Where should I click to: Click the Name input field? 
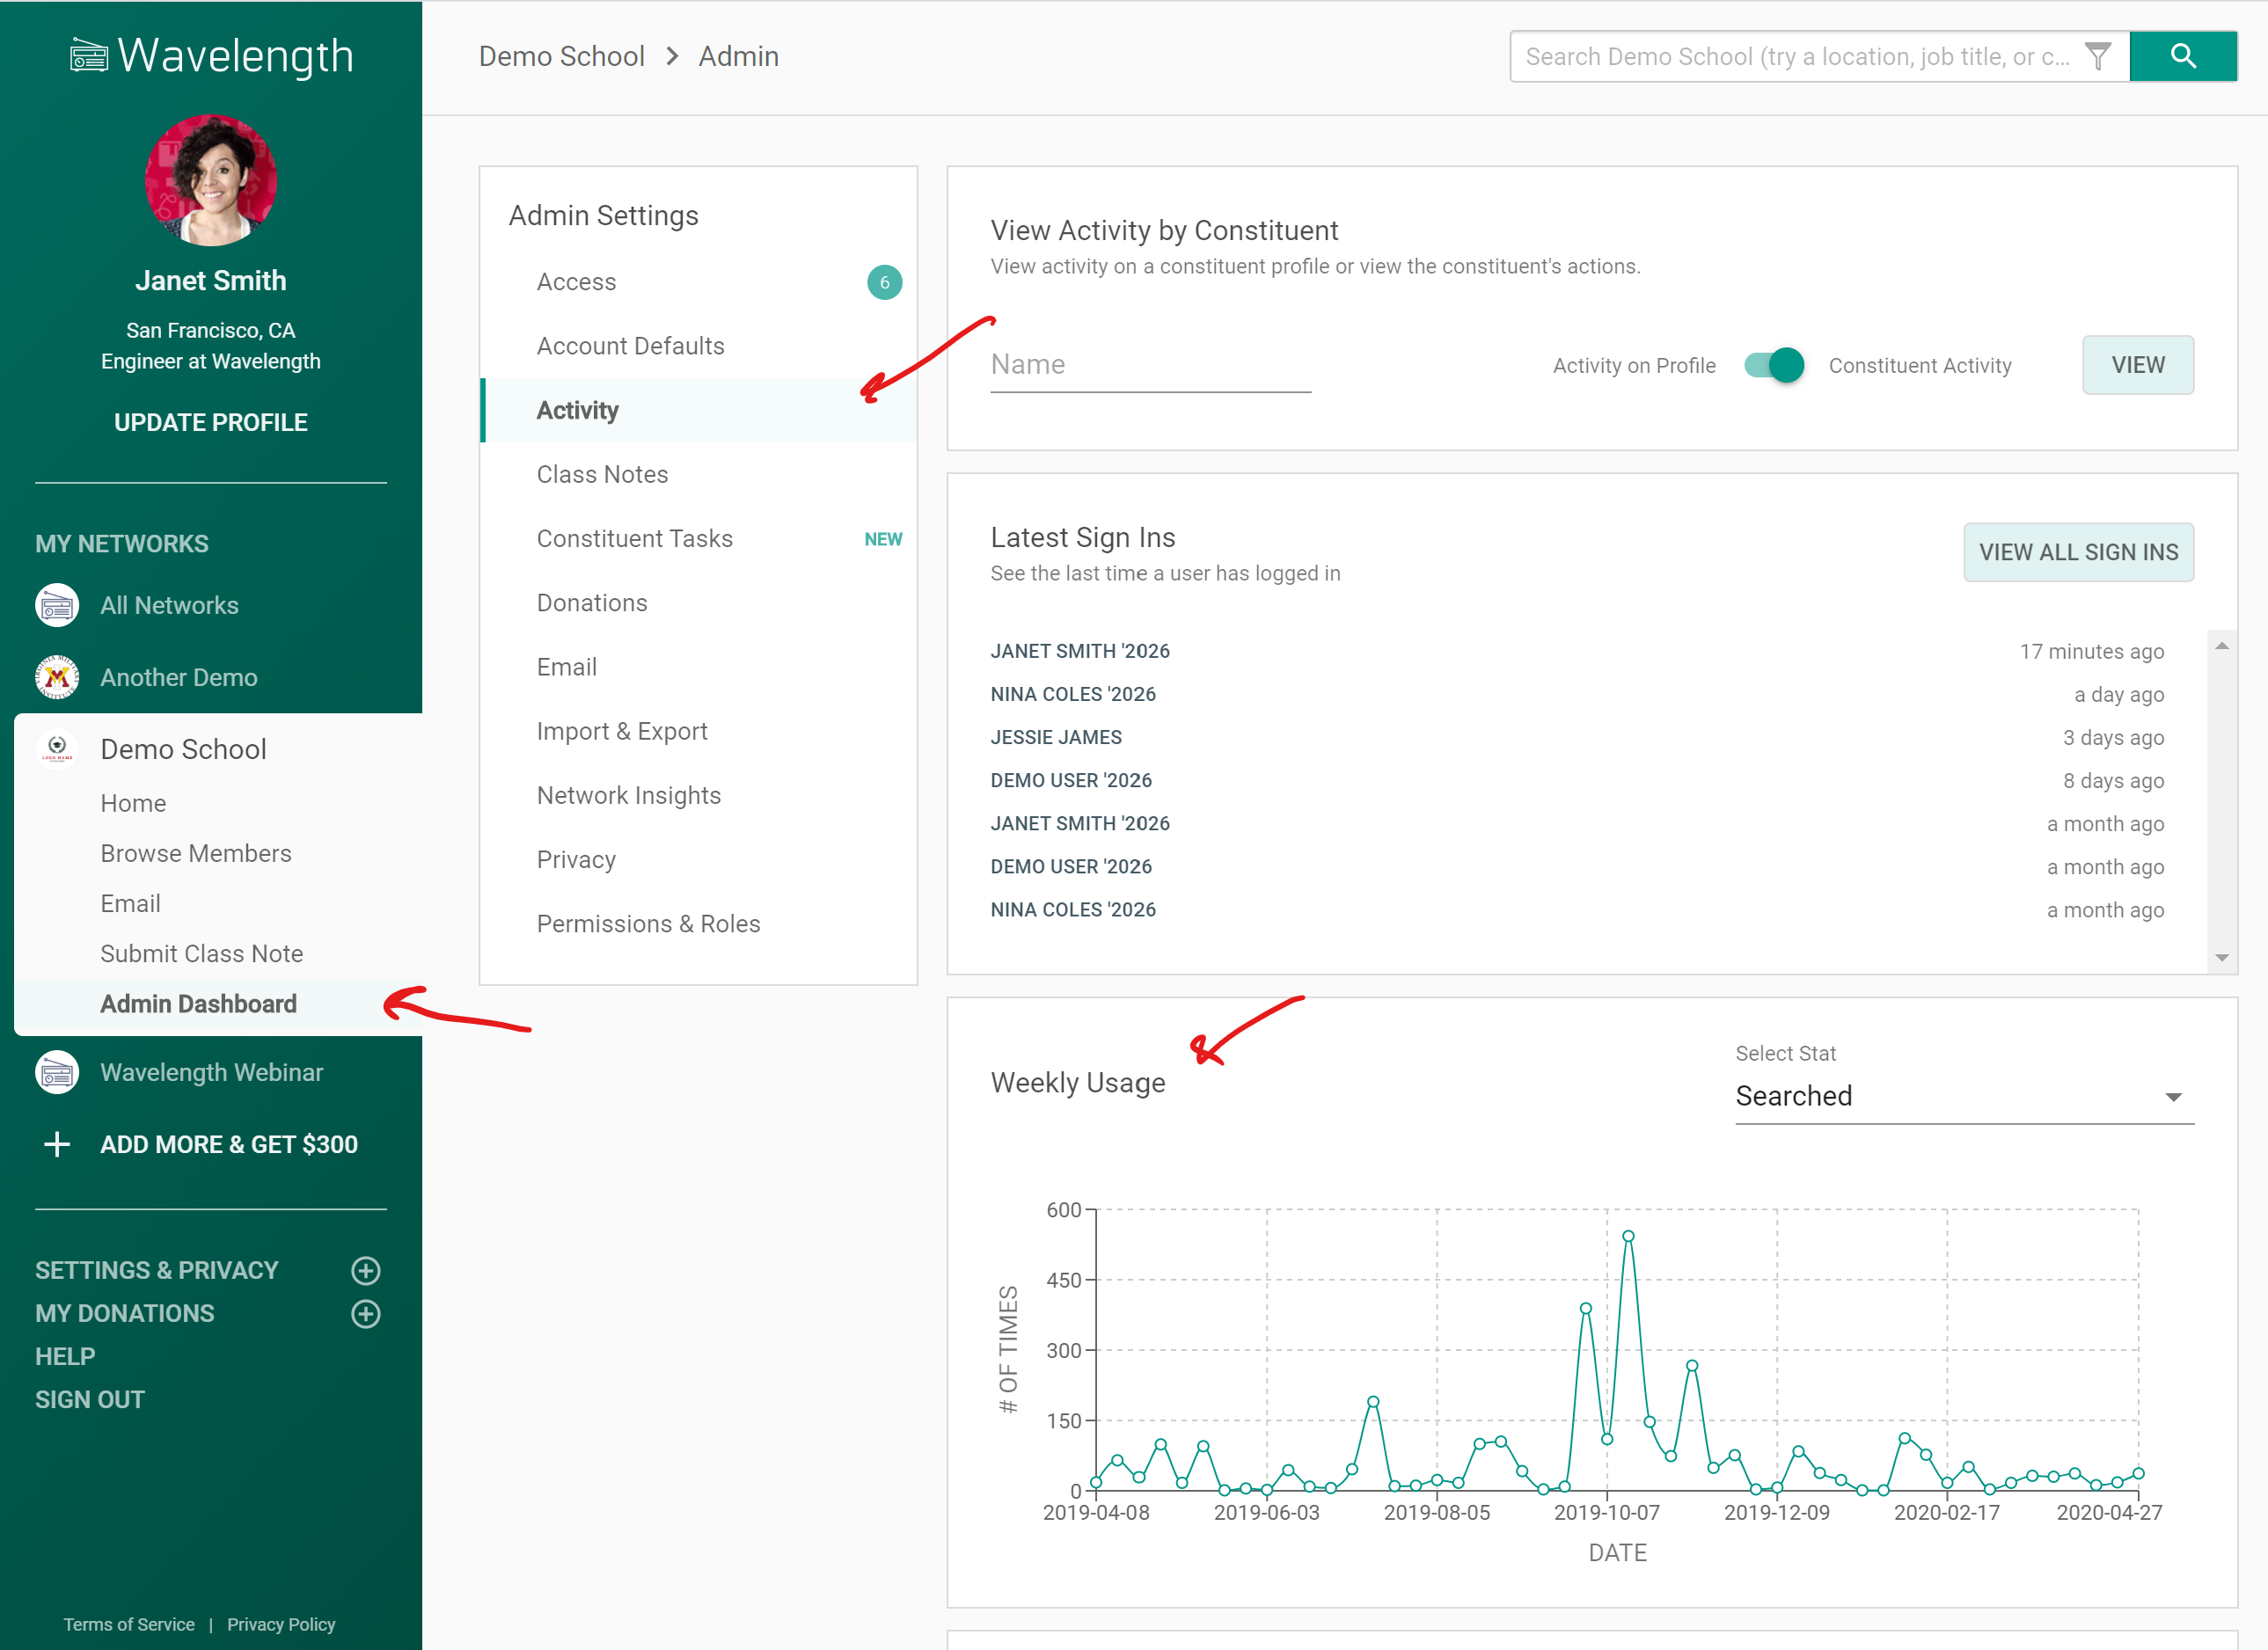click(x=1152, y=364)
